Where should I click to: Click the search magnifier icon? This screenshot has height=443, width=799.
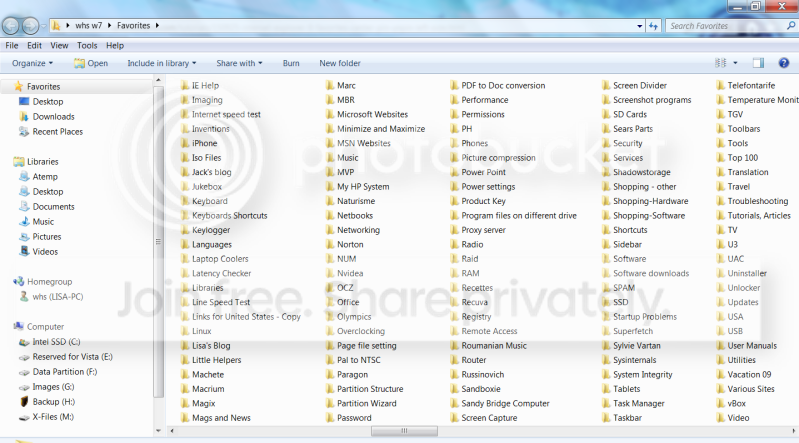pos(791,25)
